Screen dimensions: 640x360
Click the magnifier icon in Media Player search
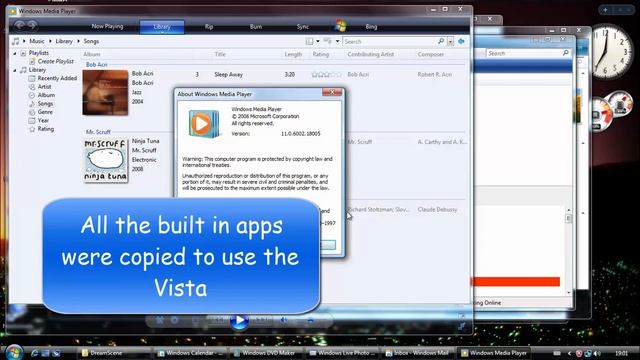tap(441, 41)
